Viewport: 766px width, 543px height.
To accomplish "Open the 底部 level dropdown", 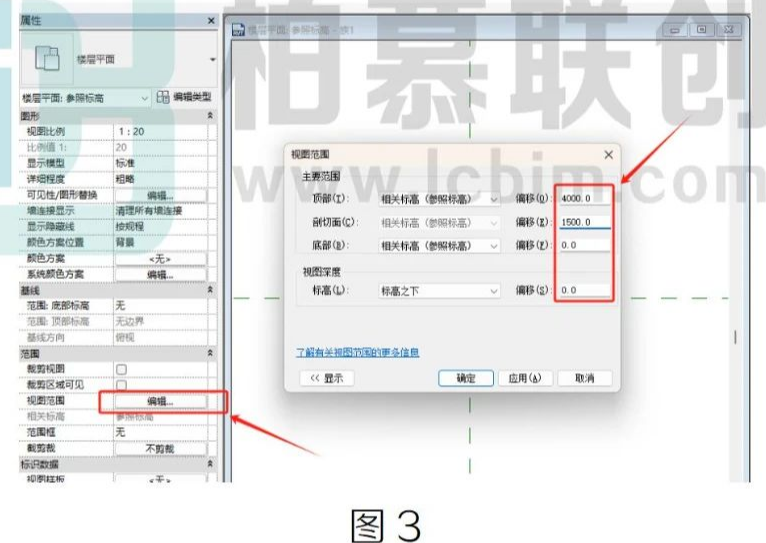I will 439,246.
